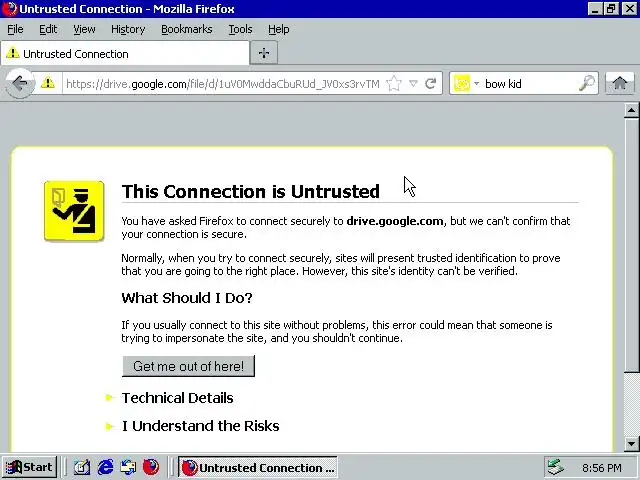
Task: Open the Help menu
Action: pyautogui.click(x=278, y=29)
